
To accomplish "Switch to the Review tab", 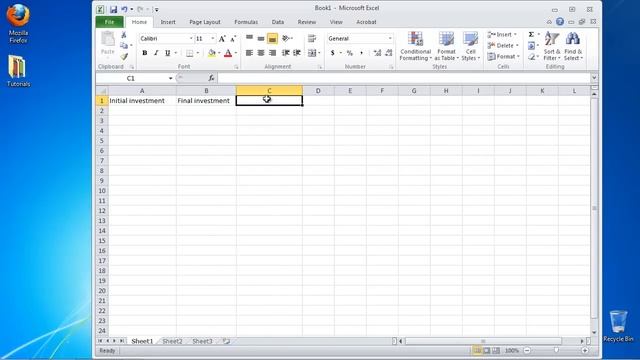I will (307, 22).
